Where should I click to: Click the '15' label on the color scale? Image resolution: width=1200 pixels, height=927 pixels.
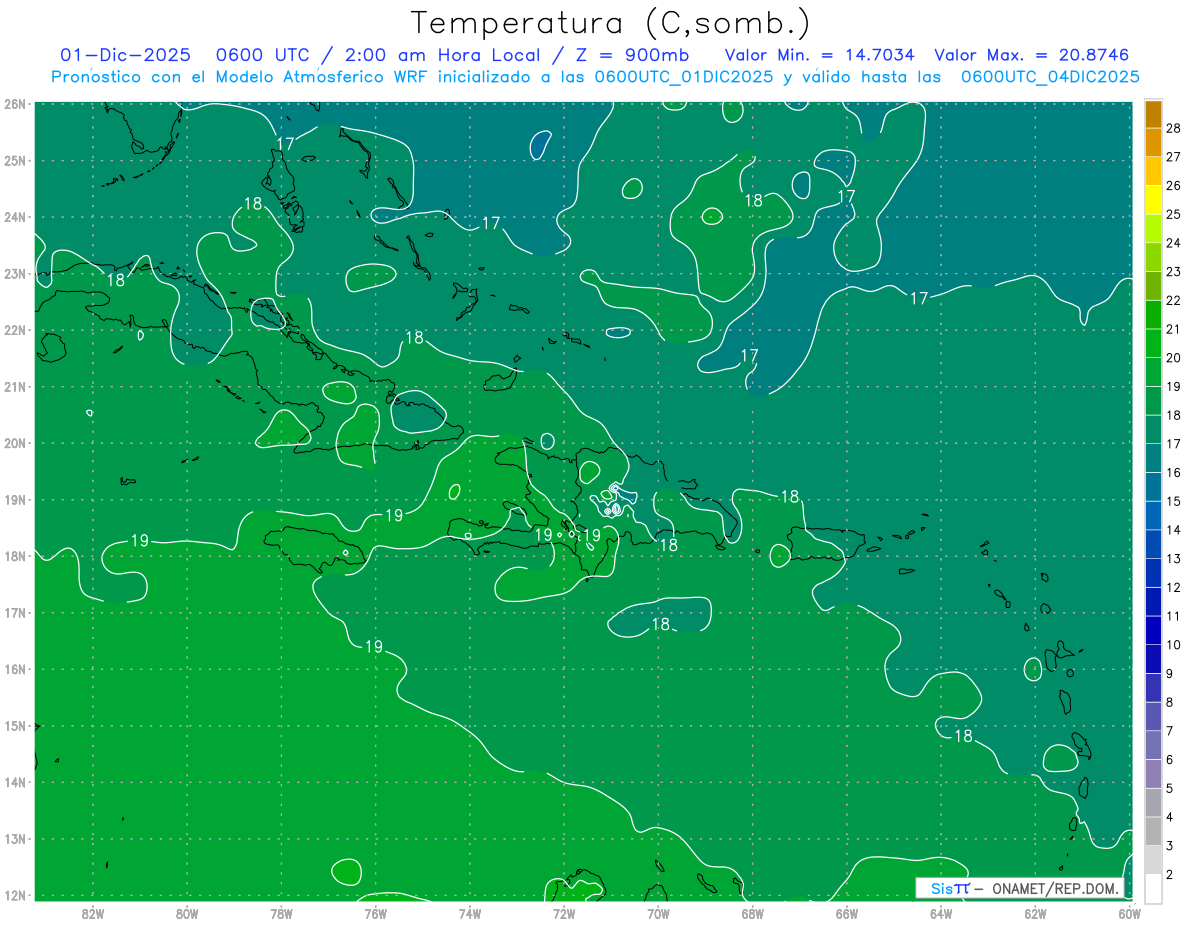point(1173,501)
